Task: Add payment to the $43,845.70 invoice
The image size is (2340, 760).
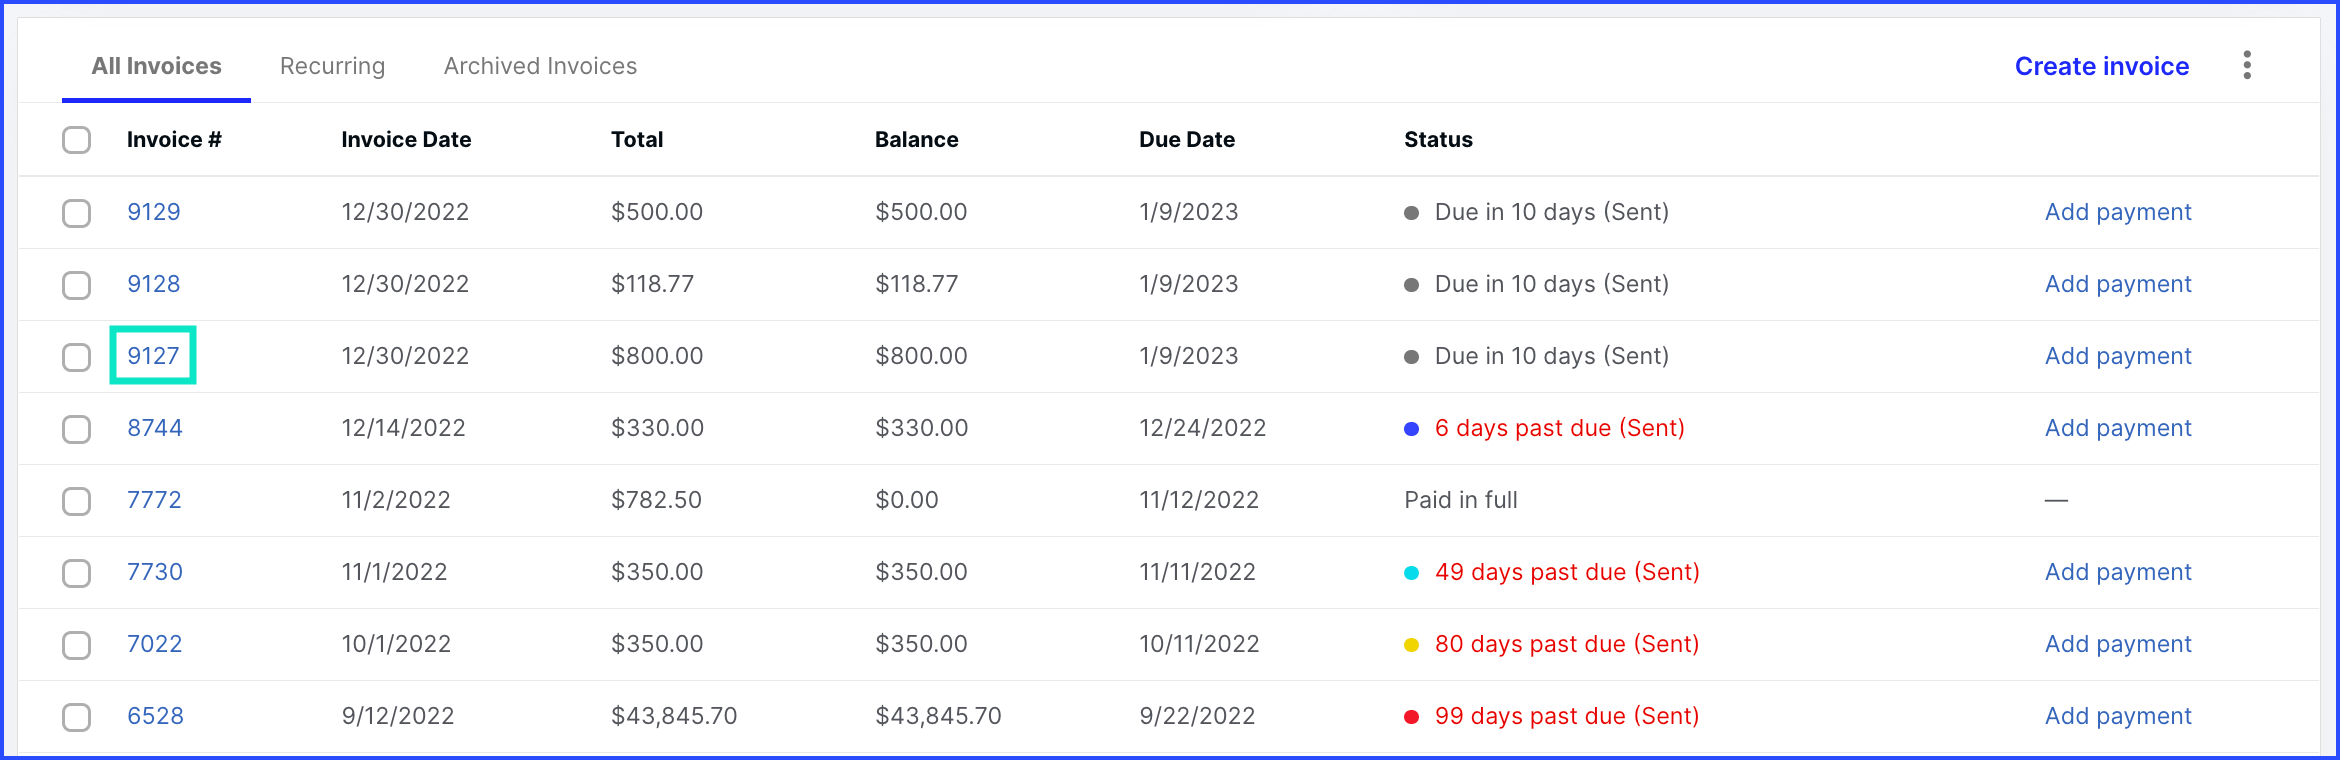Action: coord(2117,716)
